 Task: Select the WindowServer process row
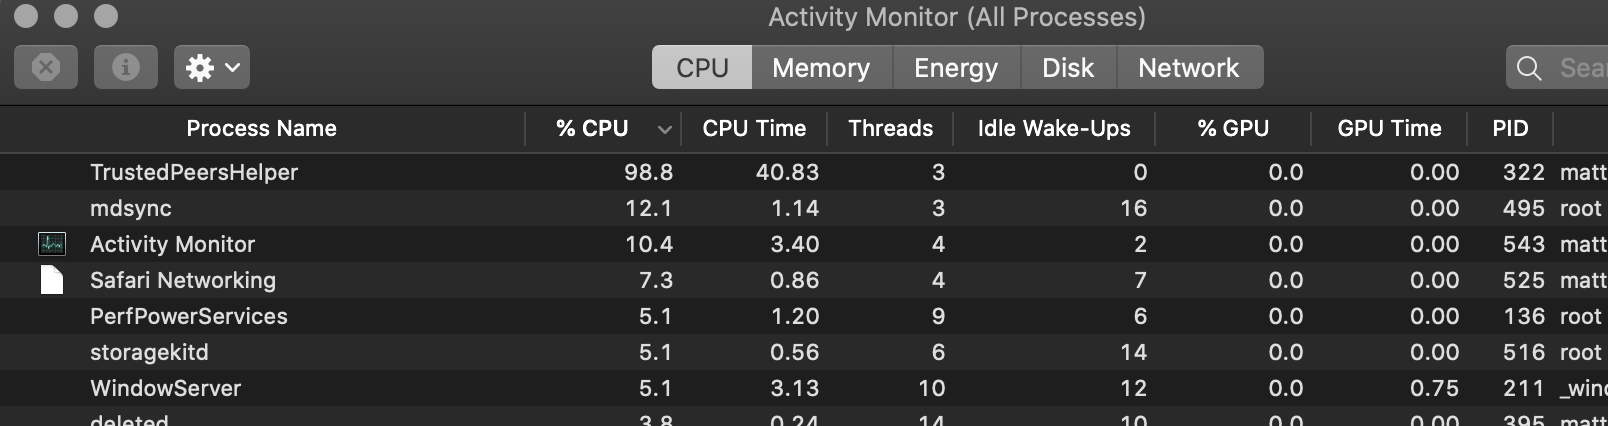click(x=166, y=388)
